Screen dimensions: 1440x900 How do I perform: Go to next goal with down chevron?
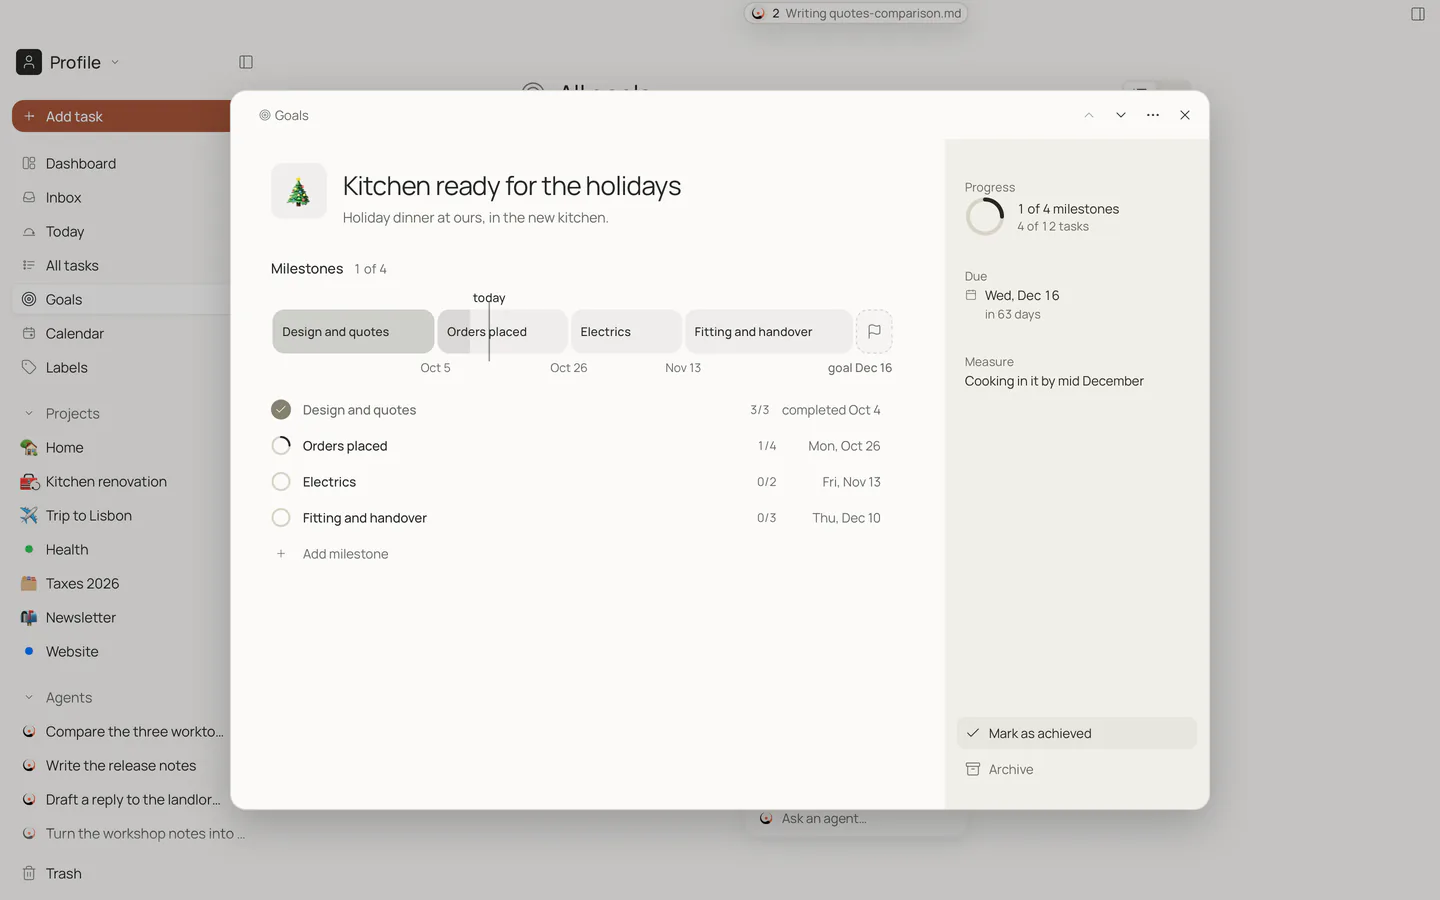tap(1121, 115)
